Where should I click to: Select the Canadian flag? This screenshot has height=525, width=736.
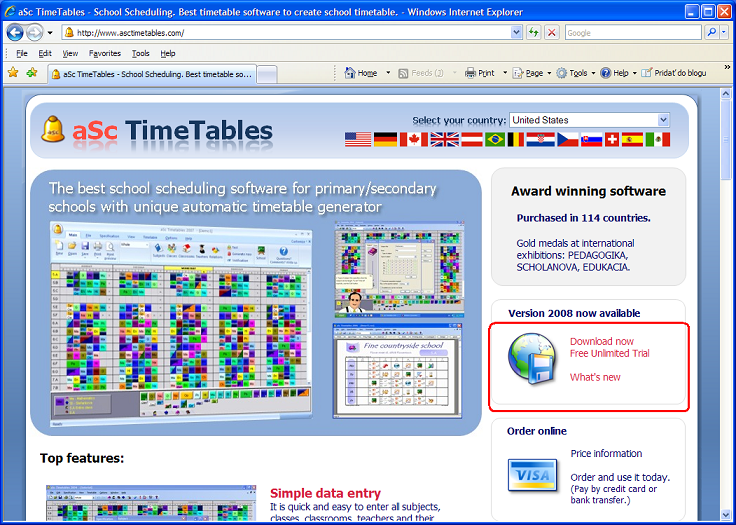pos(413,140)
